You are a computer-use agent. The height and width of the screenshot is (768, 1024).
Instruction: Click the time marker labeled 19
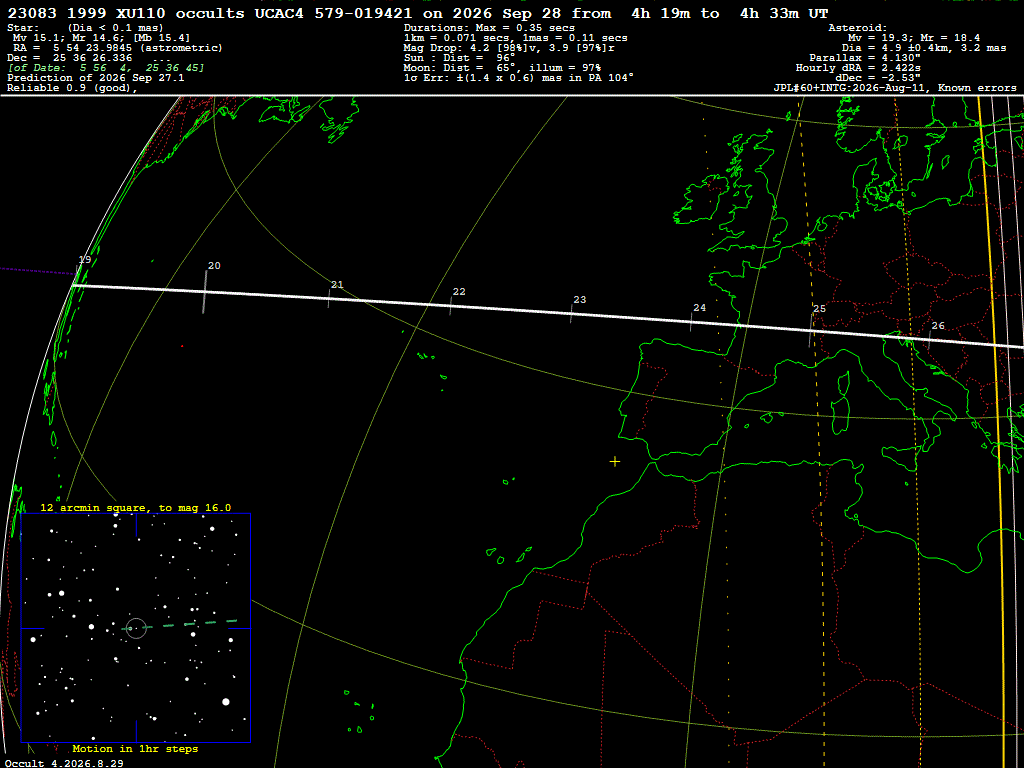[x=85, y=260]
